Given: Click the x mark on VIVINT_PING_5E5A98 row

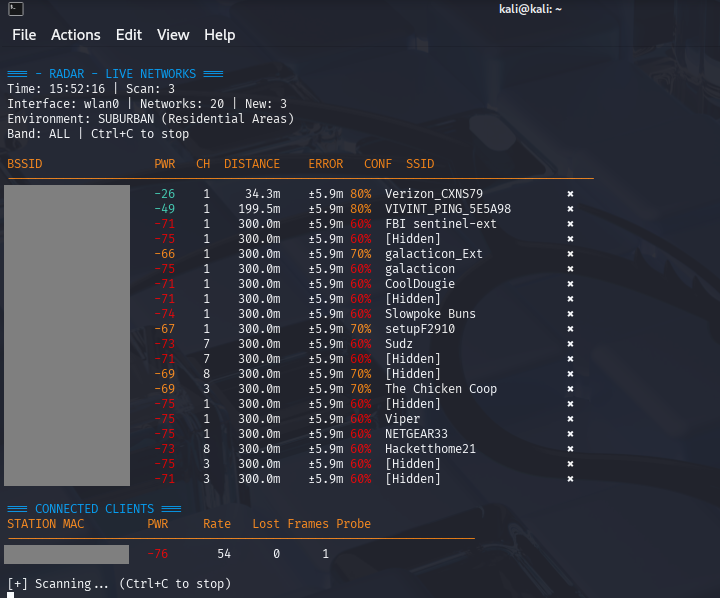Looking at the screenshot, I should coord(570,209).
